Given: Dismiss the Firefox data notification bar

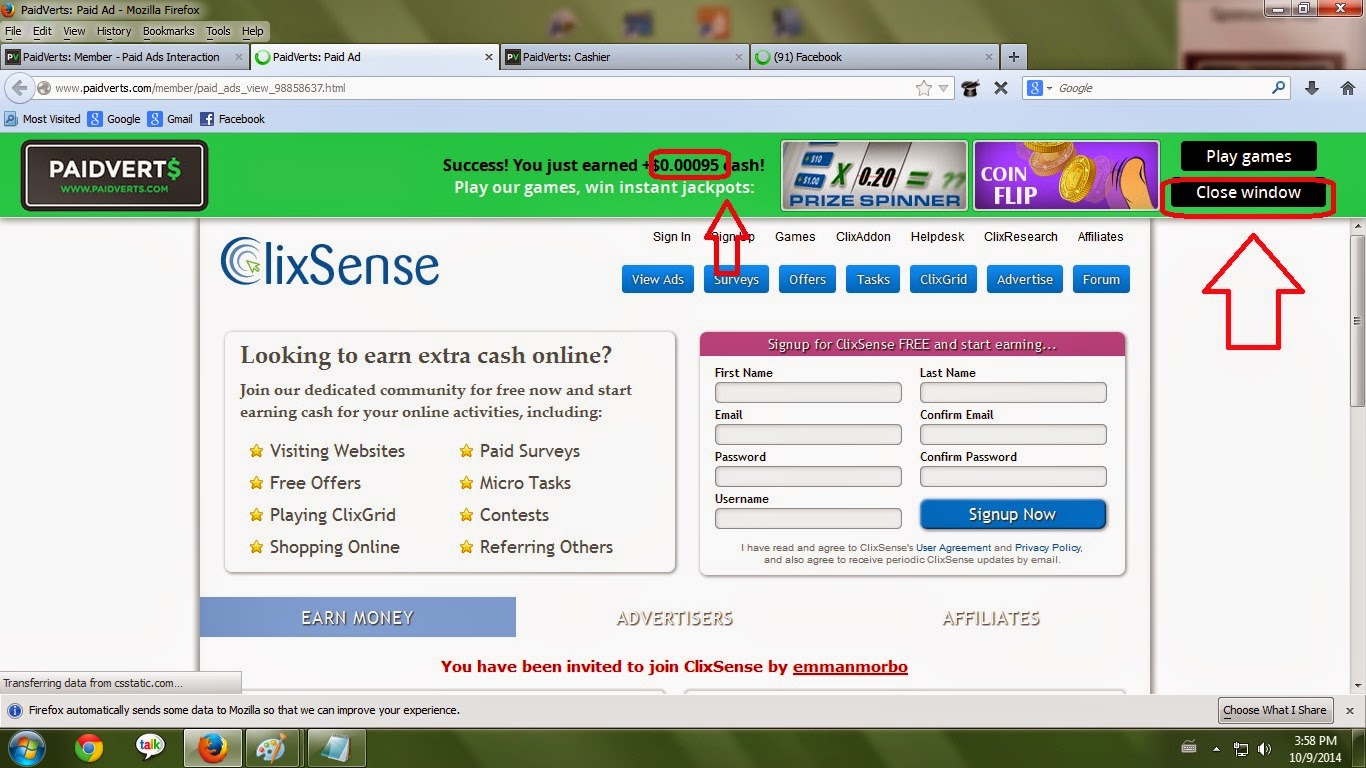Looking at the screenshot, I should click(1349, 710).
